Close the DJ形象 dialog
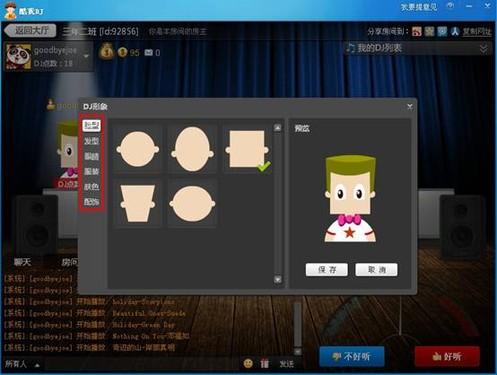This screenshot has height=375, width=497. 410,107
